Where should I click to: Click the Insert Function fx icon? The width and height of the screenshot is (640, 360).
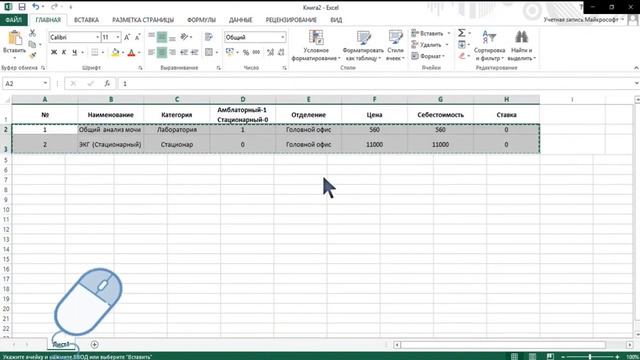[x=107, y=83]
